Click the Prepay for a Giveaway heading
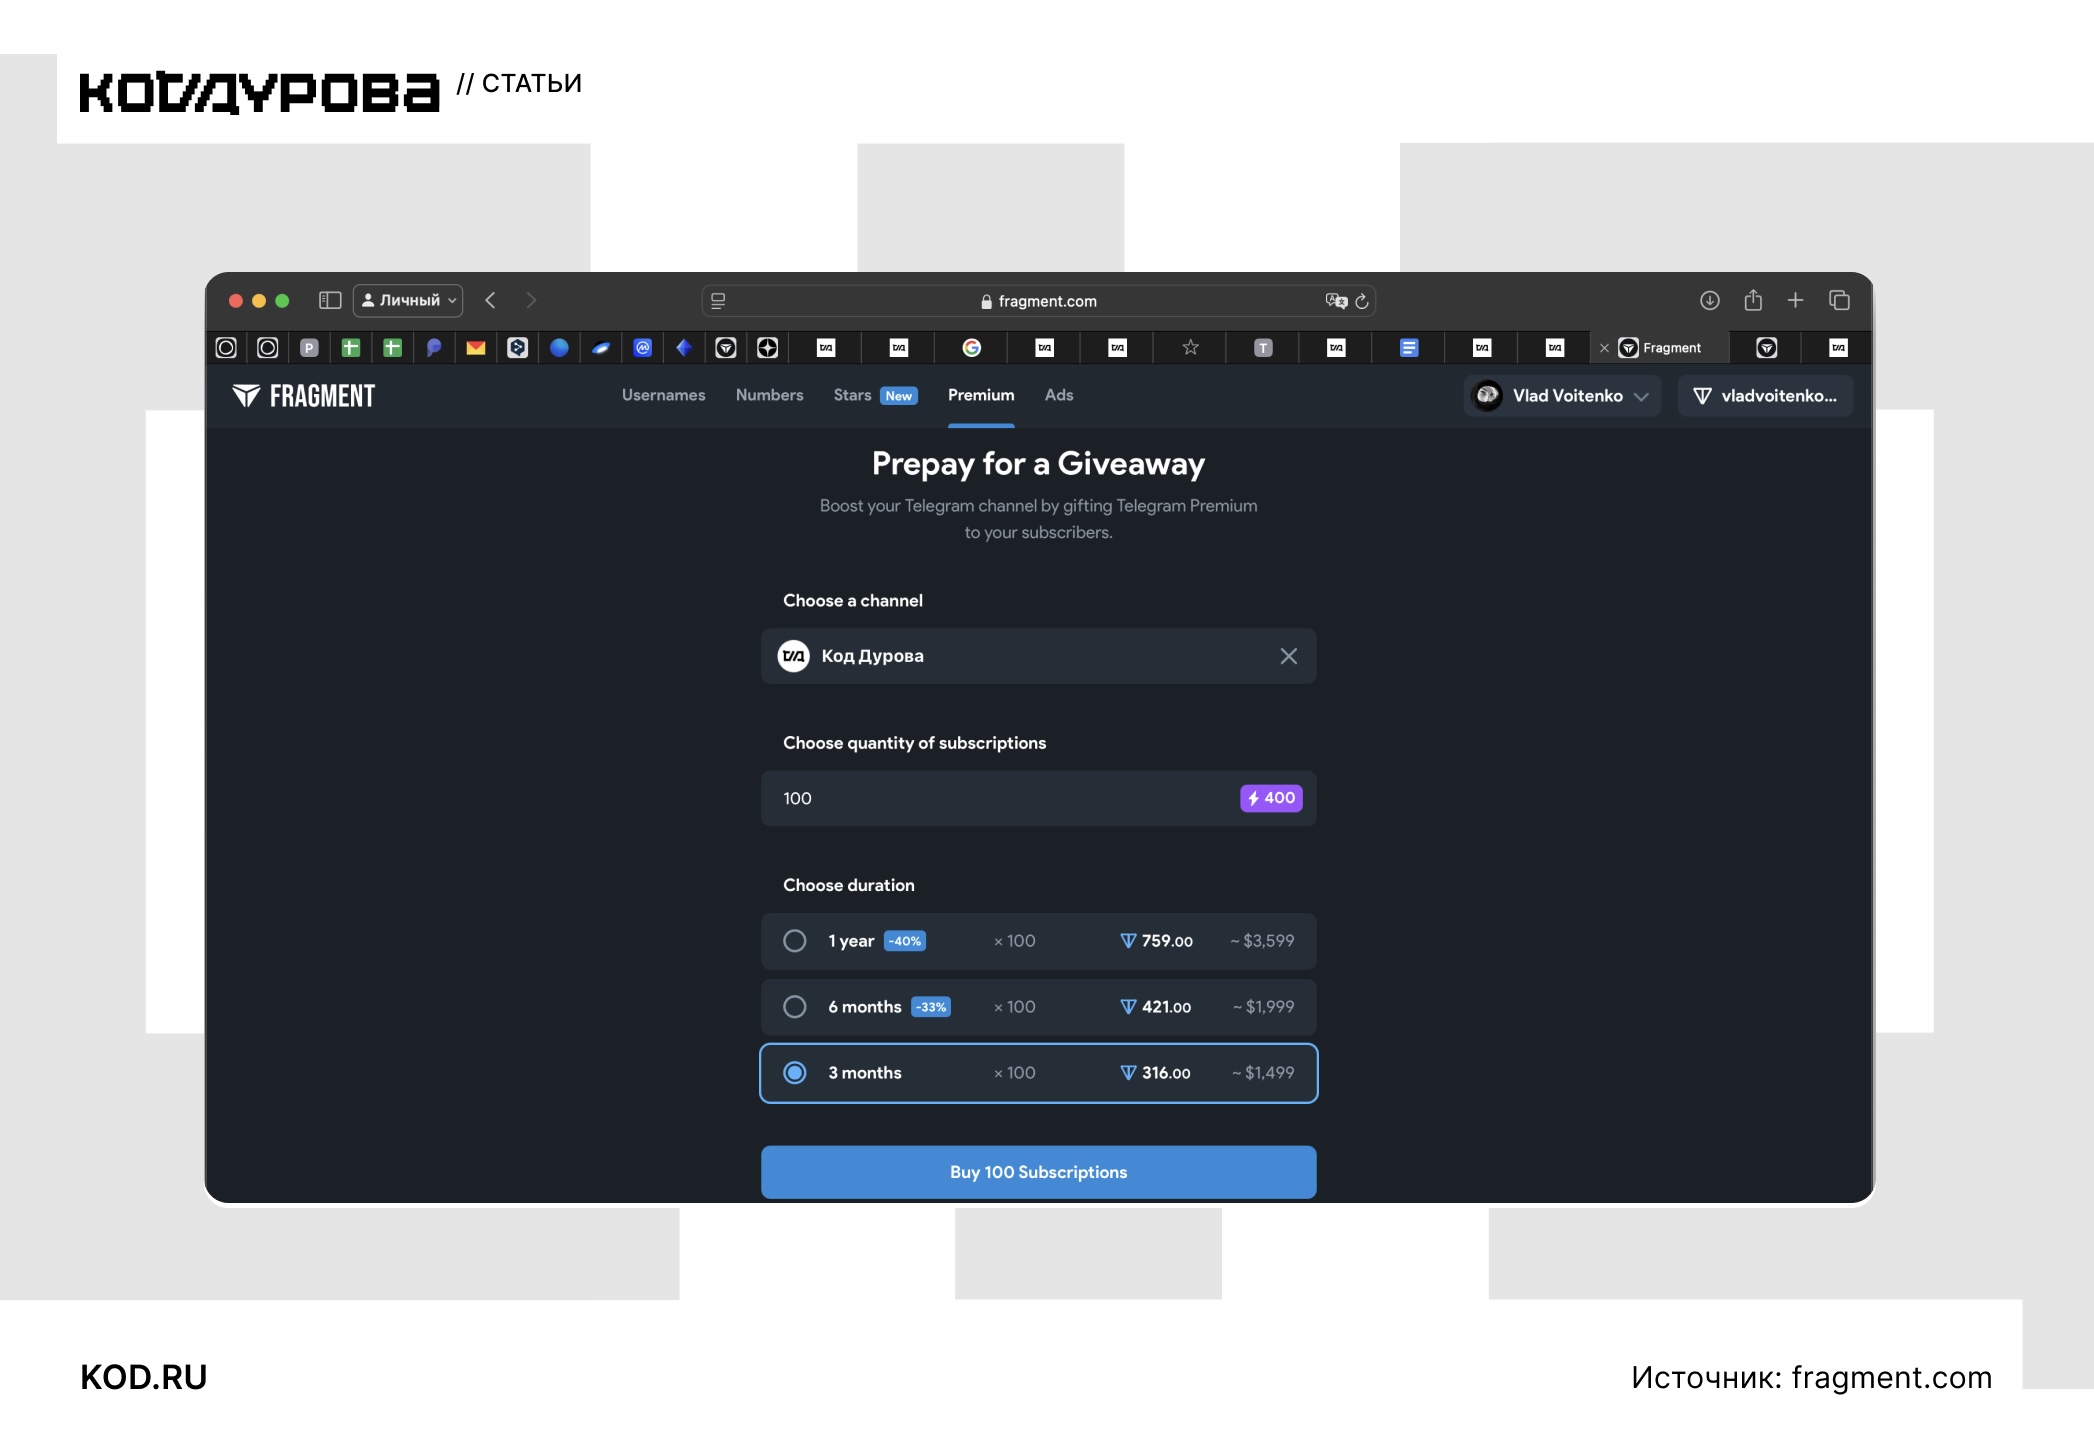Screen dimensions: 2094x1435 pyautogui.click(x=1039, y=464)
